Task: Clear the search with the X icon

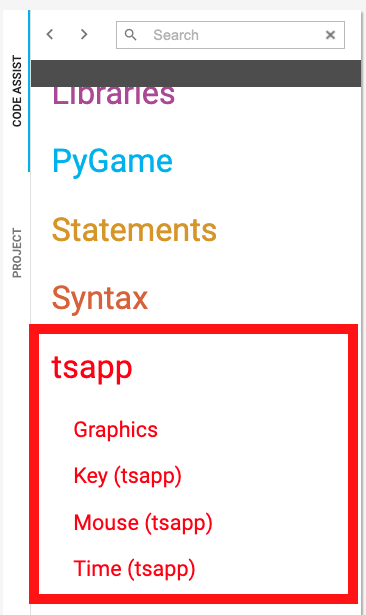Action: click(x=330, y=35)
